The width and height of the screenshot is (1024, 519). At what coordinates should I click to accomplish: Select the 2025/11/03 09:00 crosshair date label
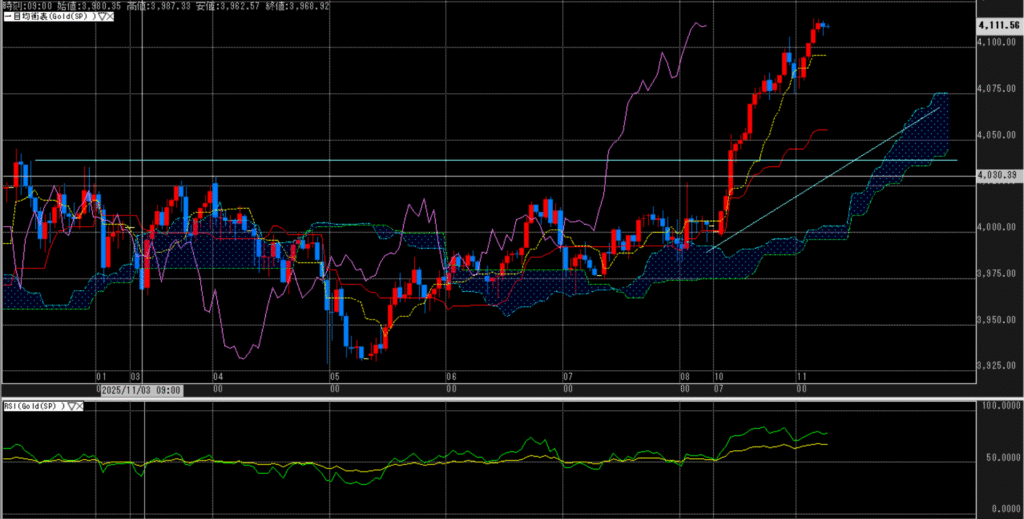point(142,388)
